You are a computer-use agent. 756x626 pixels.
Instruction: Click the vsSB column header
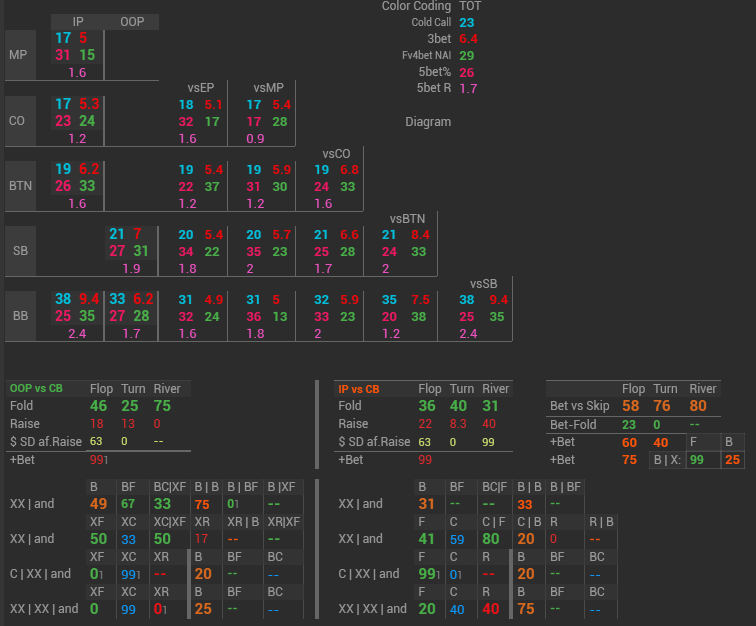pyautogui.click(x=484, y=283)
